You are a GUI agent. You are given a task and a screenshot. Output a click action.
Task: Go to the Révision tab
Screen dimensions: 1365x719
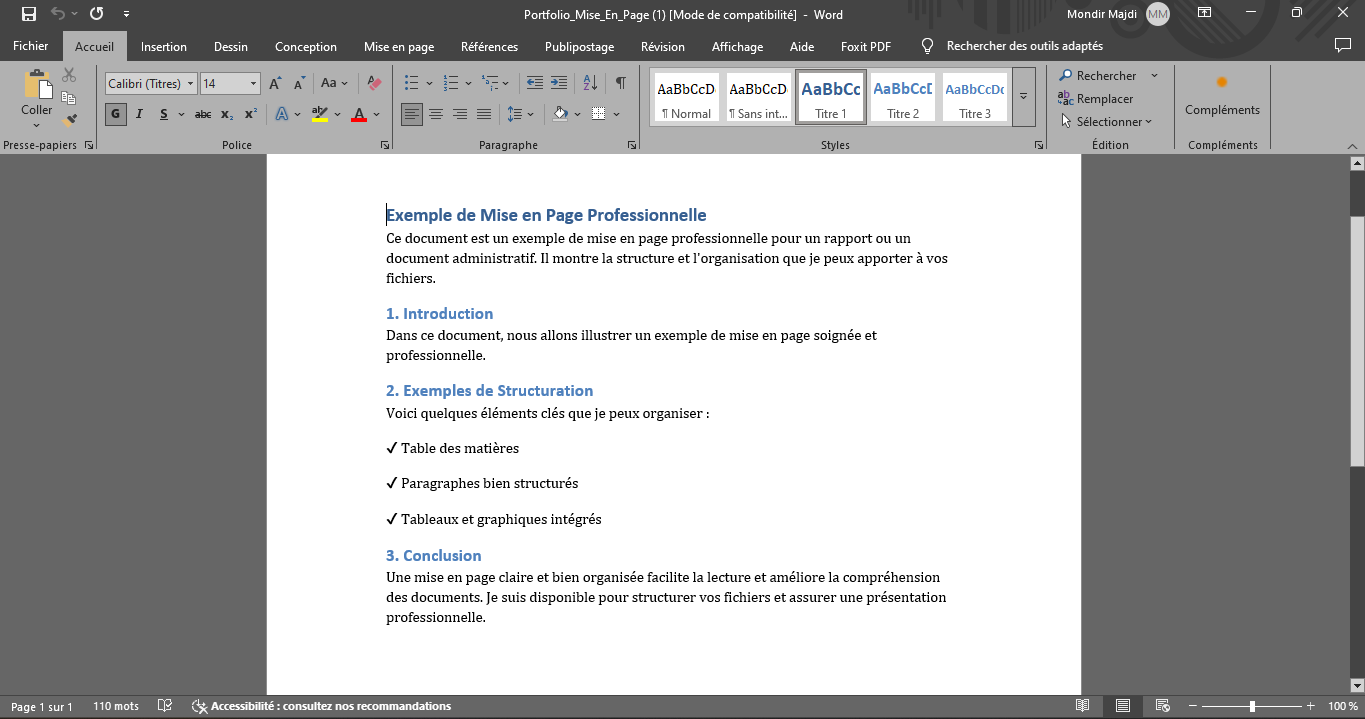pyautogui.click(x=663, y=46)
